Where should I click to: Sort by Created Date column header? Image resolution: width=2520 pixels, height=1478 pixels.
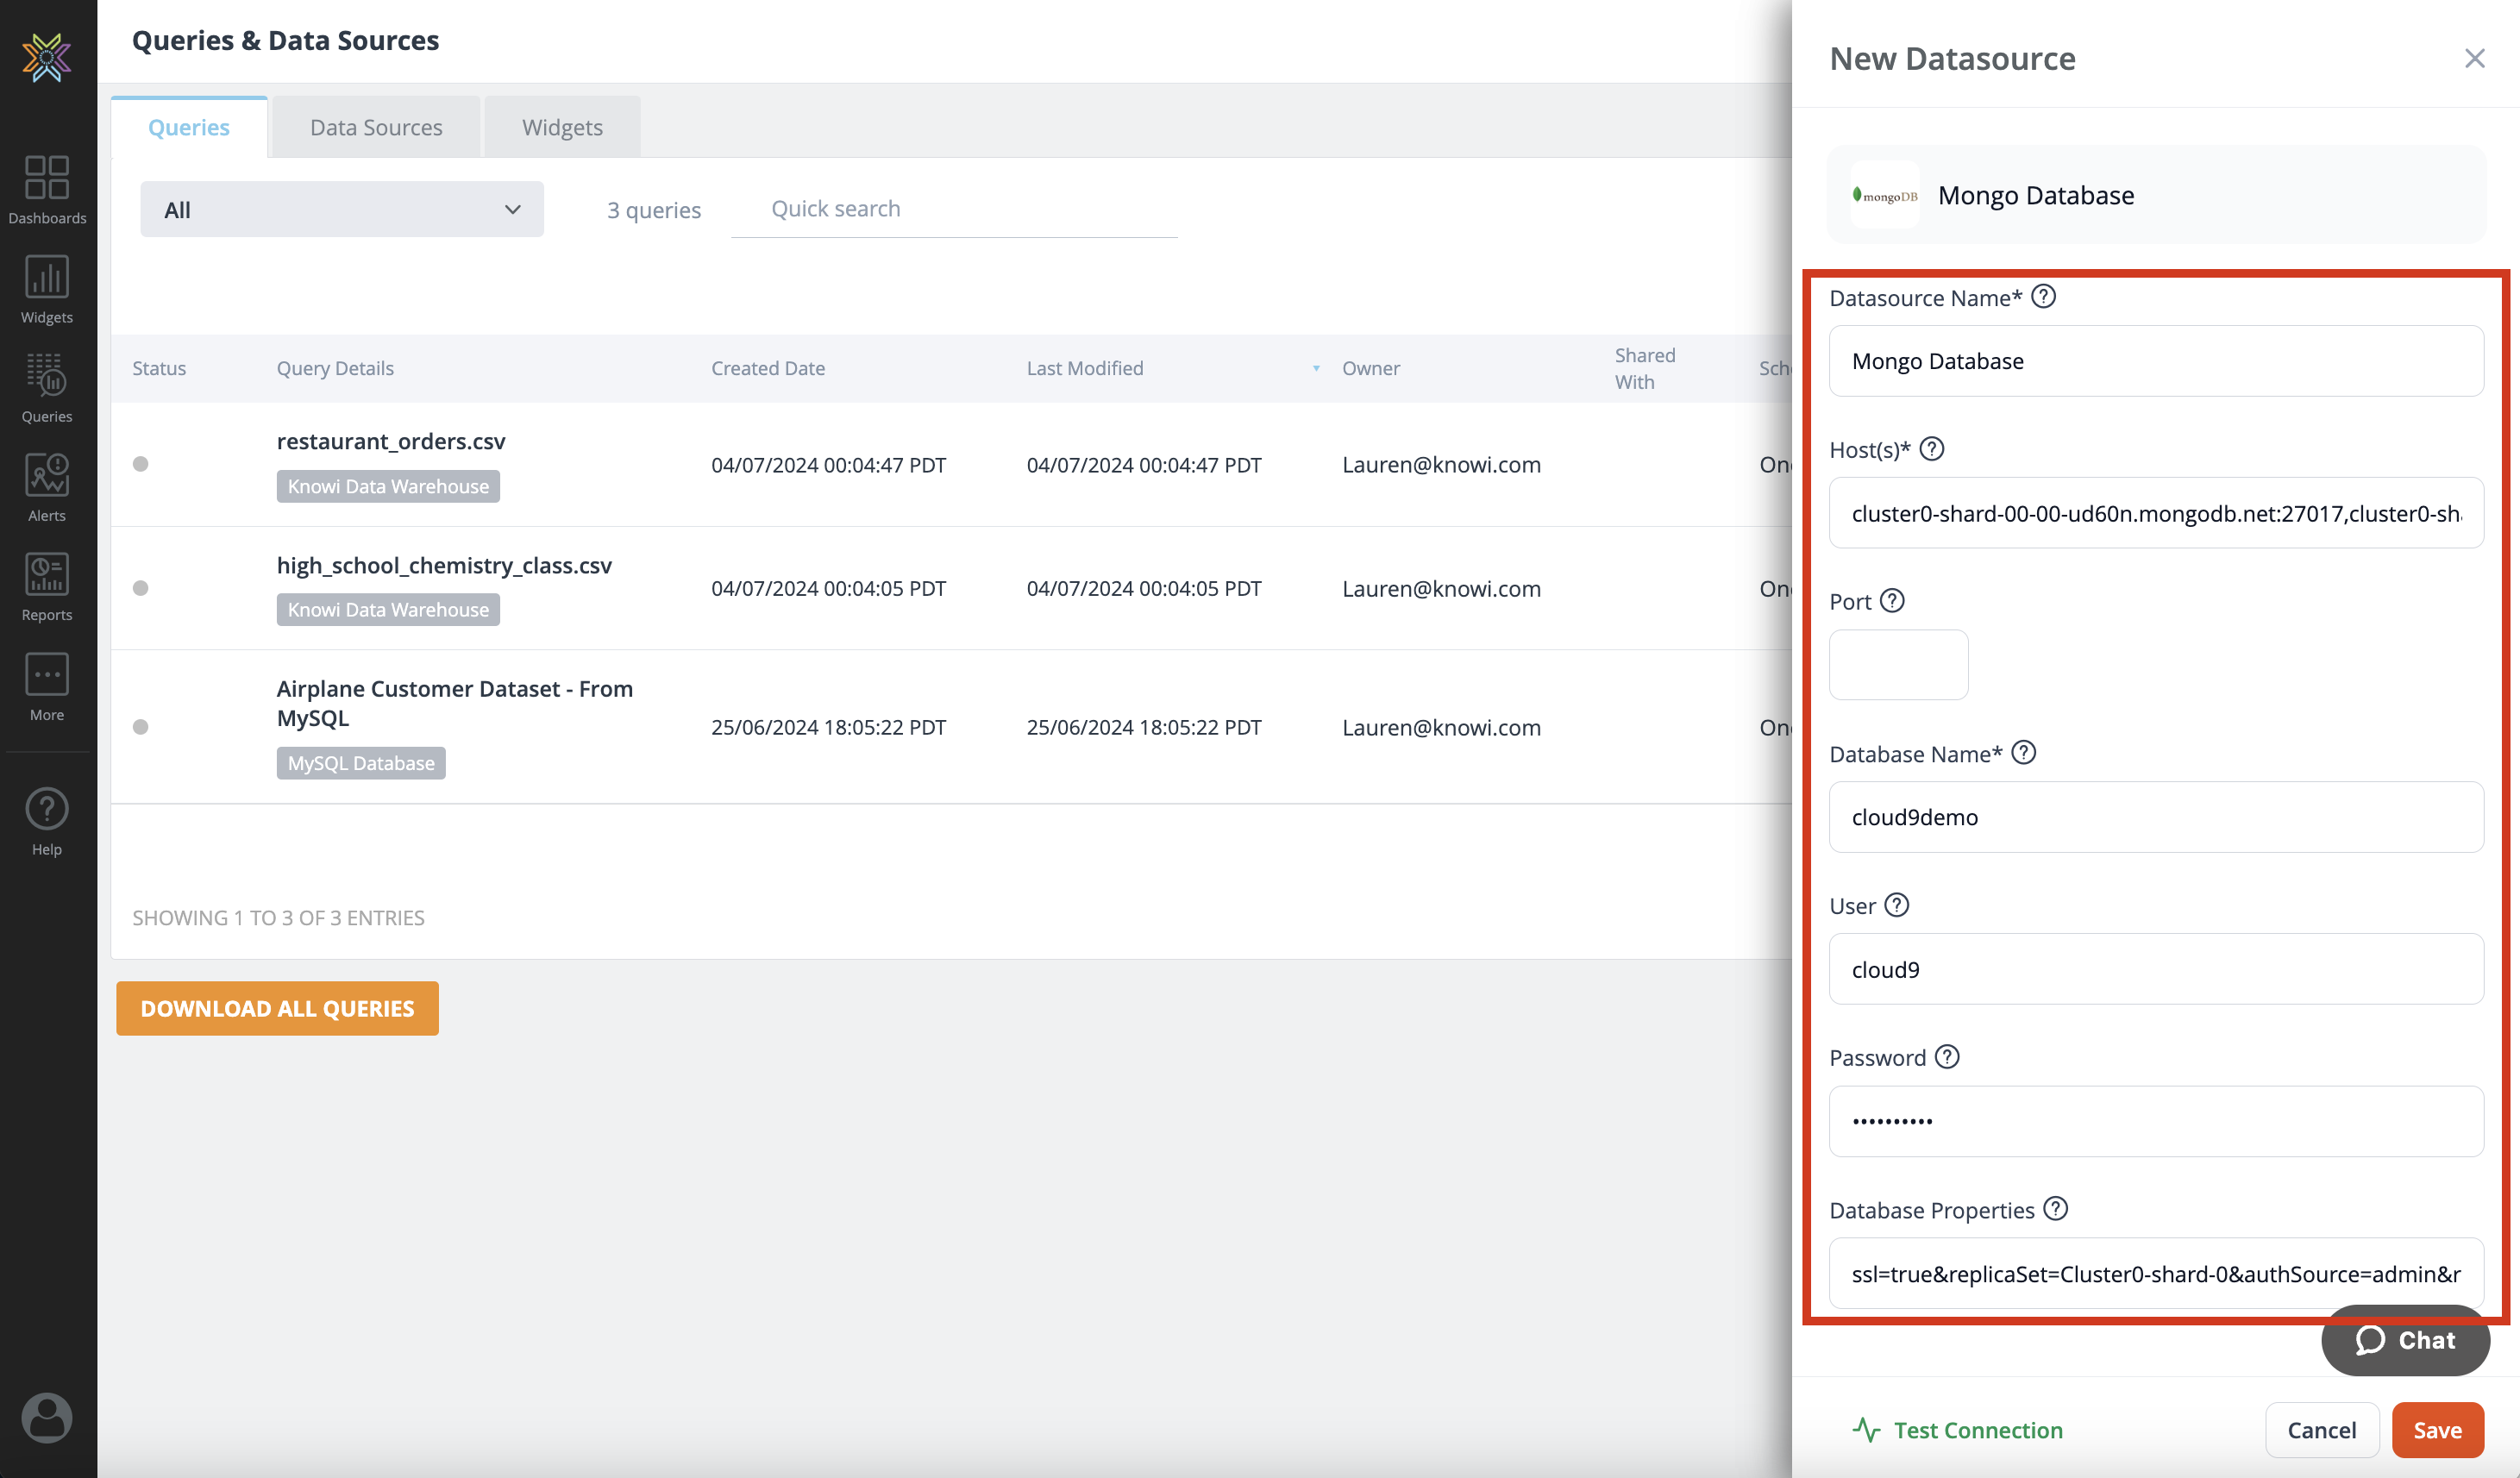(768, 368)
